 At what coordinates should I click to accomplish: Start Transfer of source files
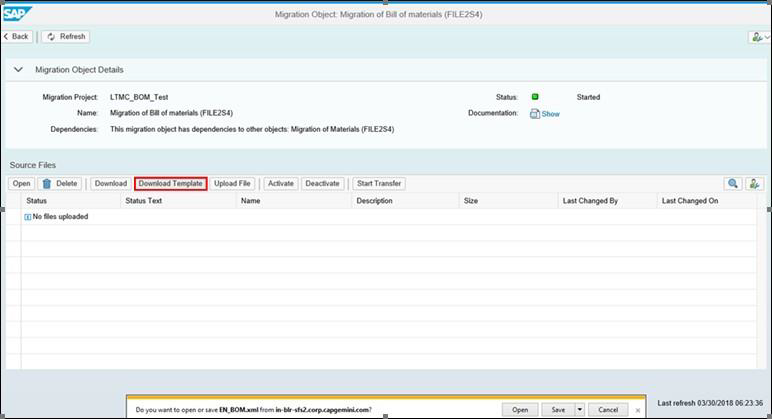tap(379, 184)
